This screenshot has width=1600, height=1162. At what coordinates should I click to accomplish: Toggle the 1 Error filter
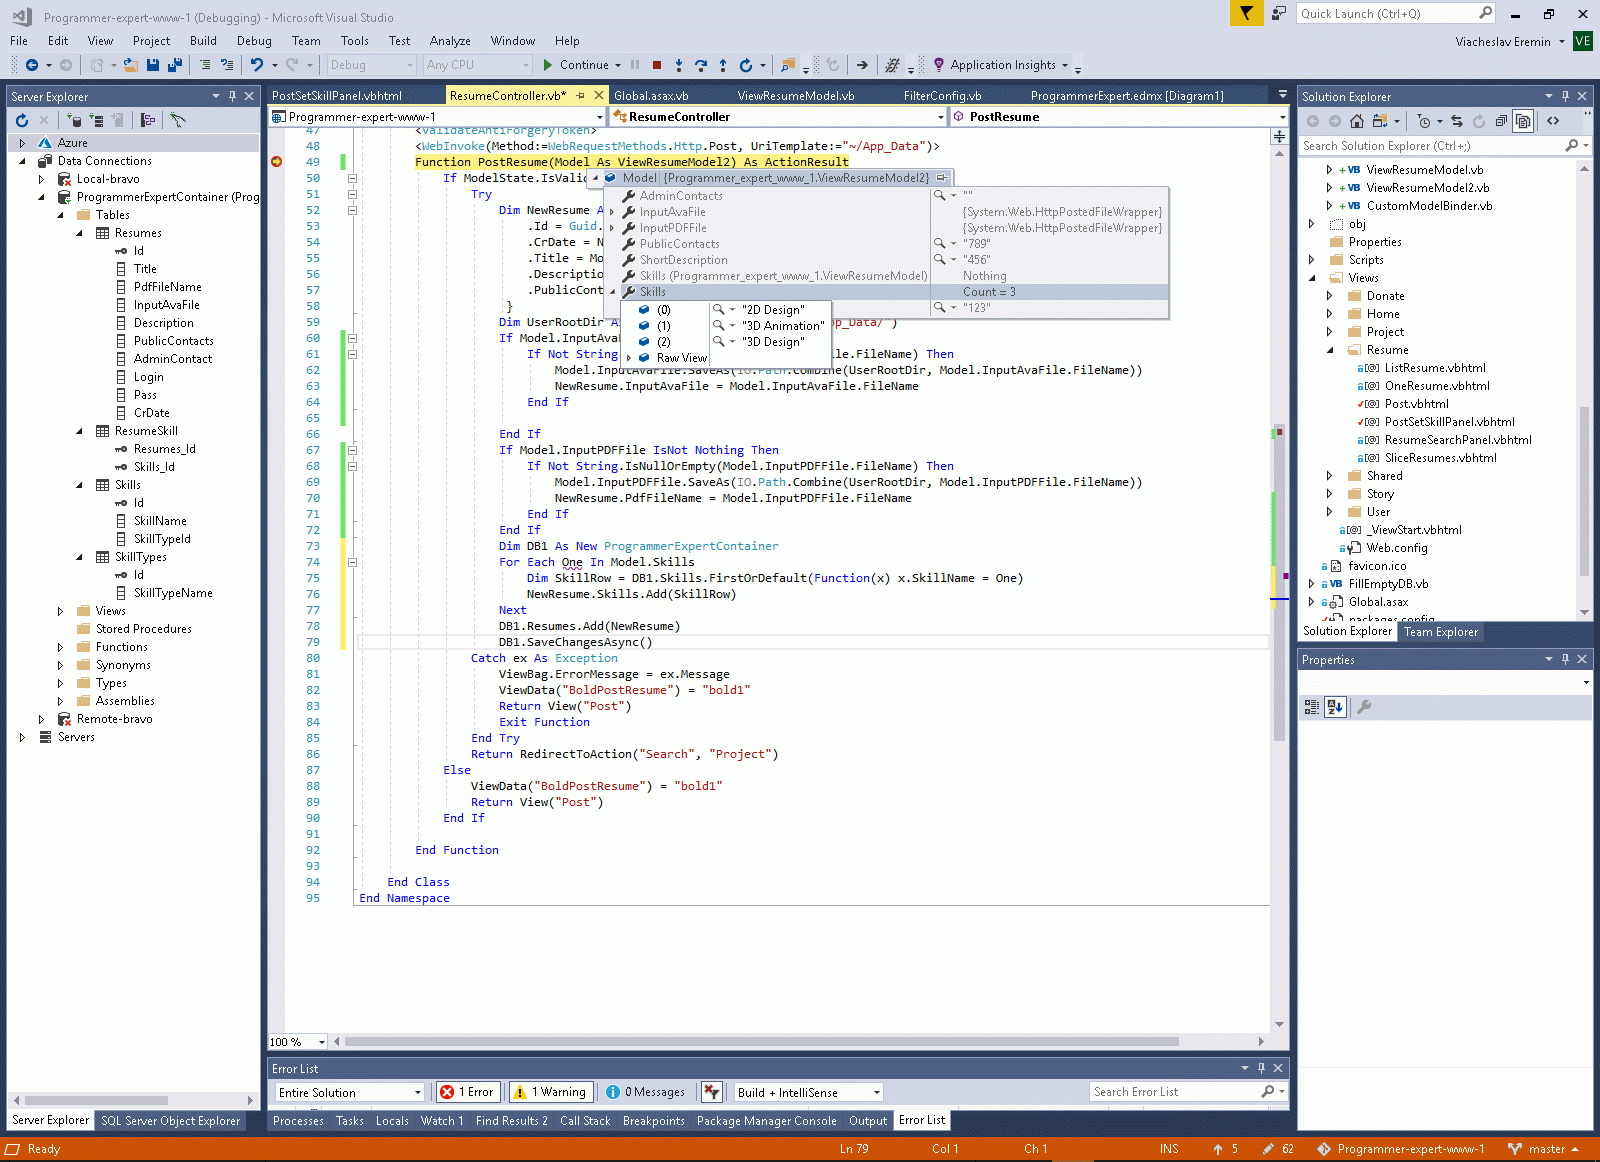coord(467,1092)
